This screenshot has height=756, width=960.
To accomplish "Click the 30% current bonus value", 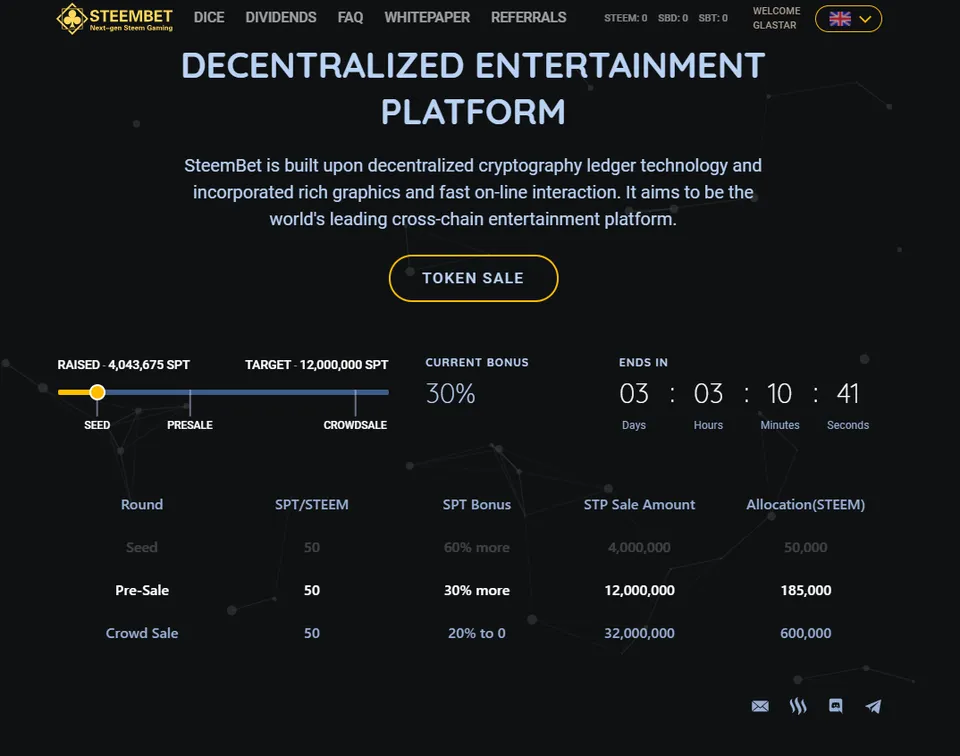I will tap(451, 394).
